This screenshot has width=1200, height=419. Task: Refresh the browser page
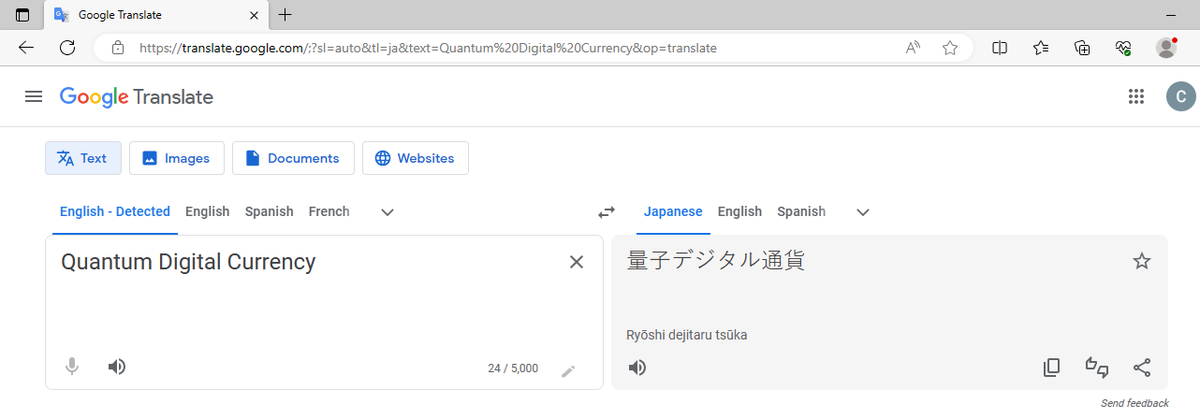[68, 47]
